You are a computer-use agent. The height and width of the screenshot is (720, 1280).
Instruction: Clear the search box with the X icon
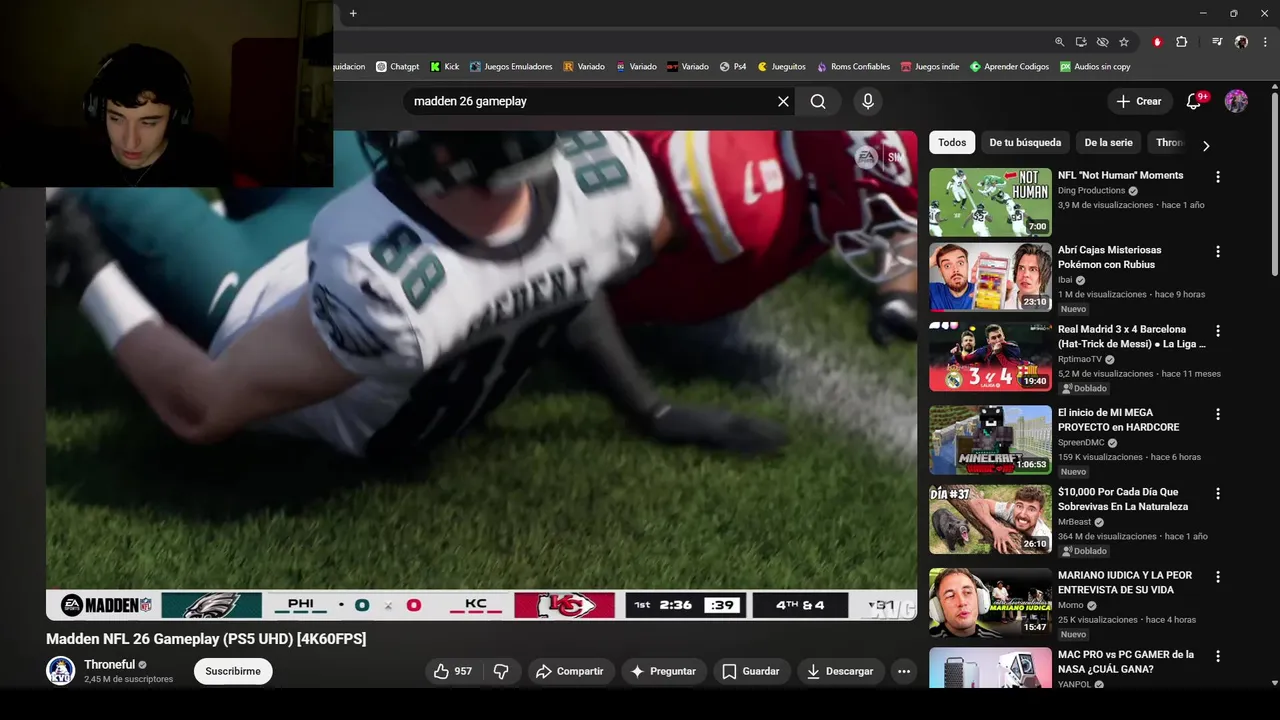[x=783, y=101]
